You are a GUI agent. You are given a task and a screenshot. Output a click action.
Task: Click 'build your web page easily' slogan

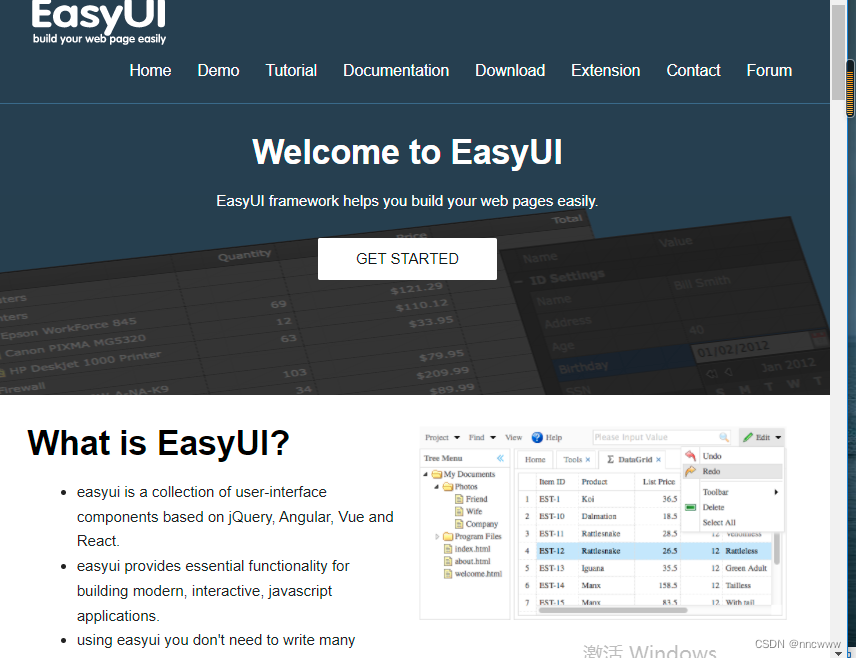pos(99,39)
